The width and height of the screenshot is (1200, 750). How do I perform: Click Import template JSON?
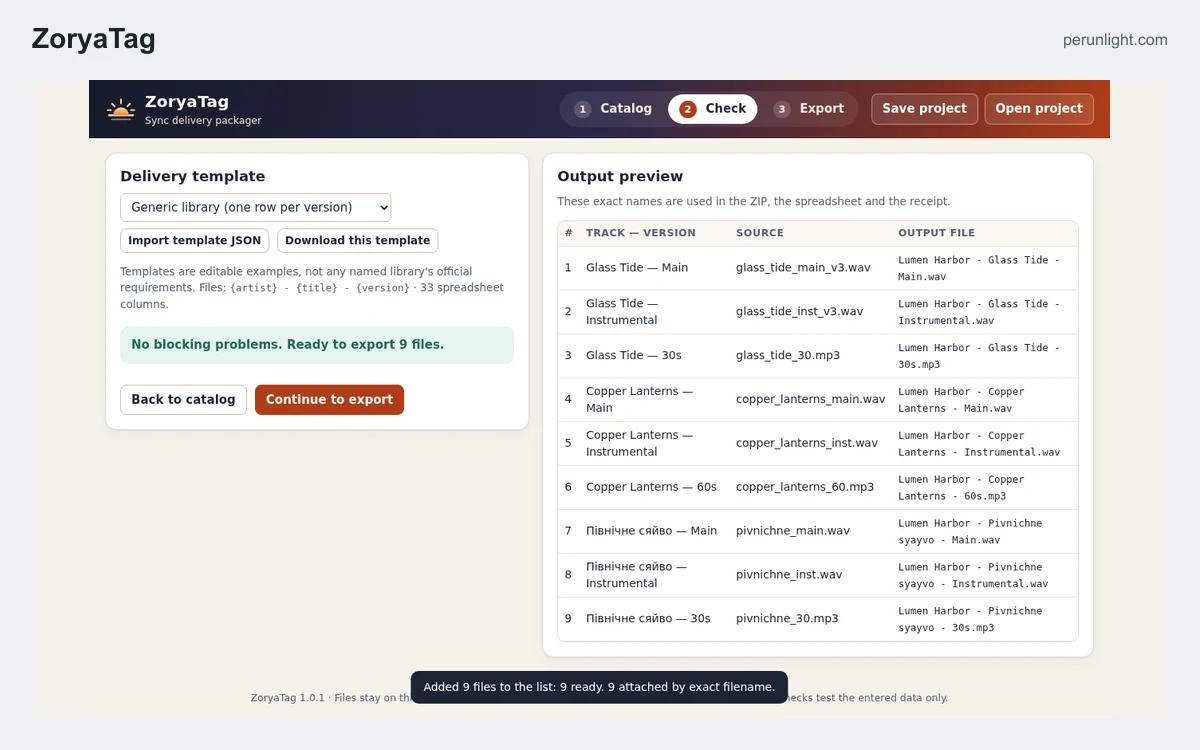[195, 241]
